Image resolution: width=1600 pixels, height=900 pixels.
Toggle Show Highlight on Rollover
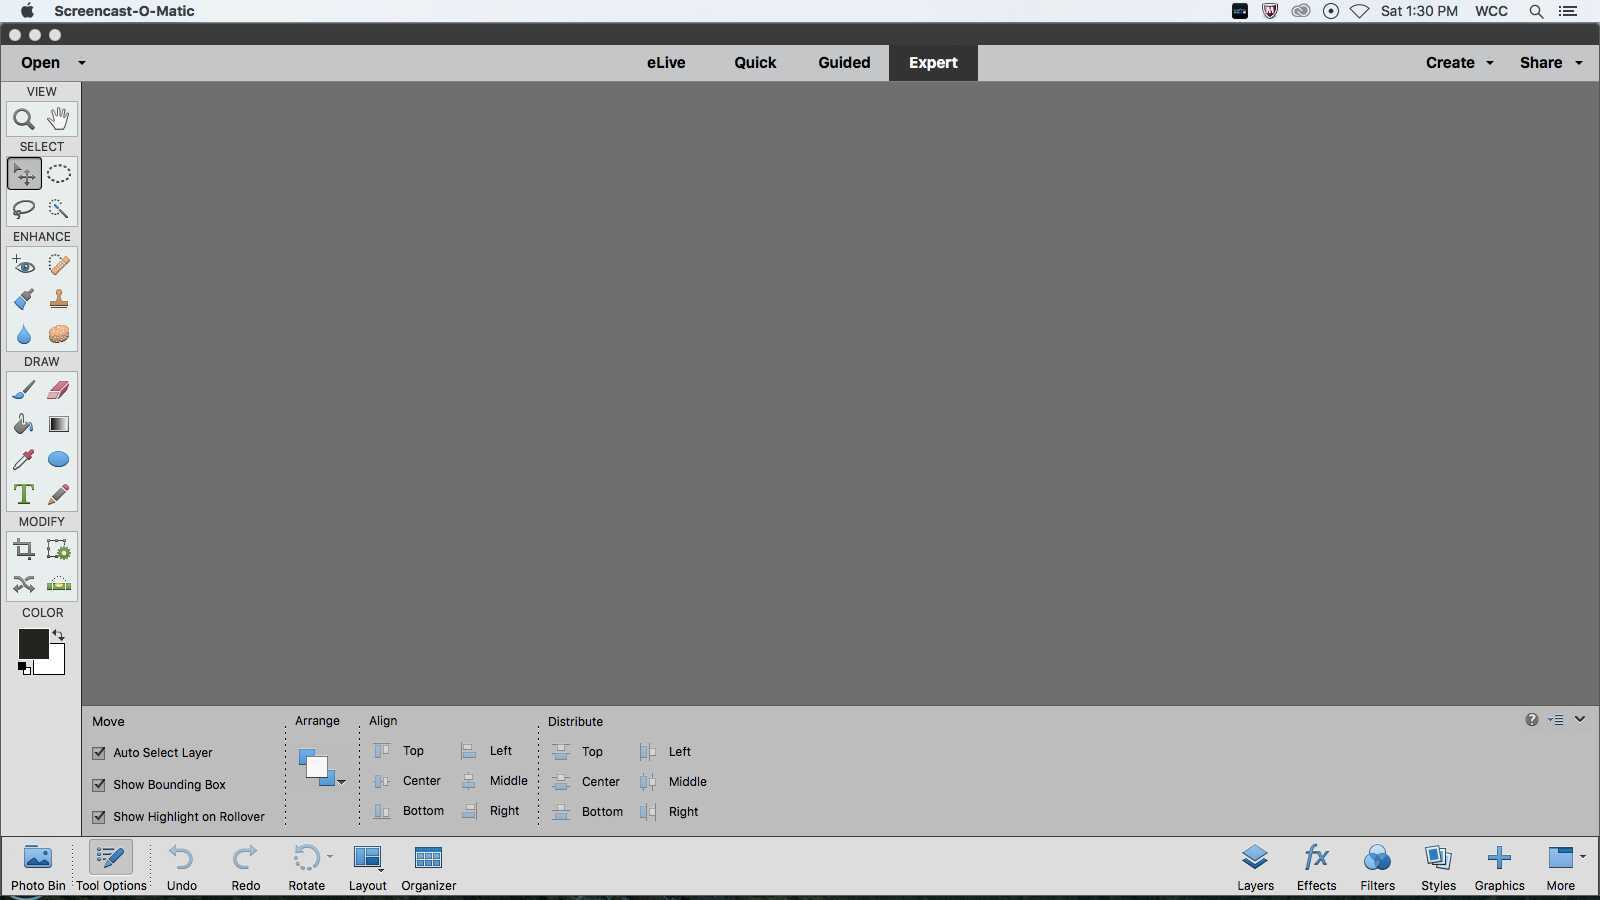point(99,817)
